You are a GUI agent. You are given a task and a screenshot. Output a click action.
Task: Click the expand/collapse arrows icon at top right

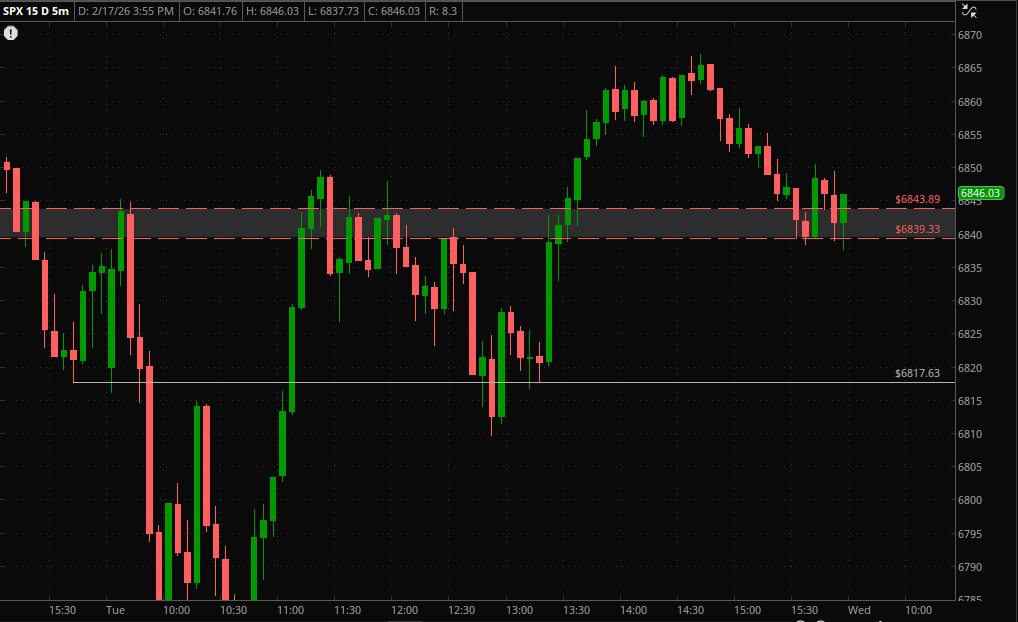coord(969,10)
